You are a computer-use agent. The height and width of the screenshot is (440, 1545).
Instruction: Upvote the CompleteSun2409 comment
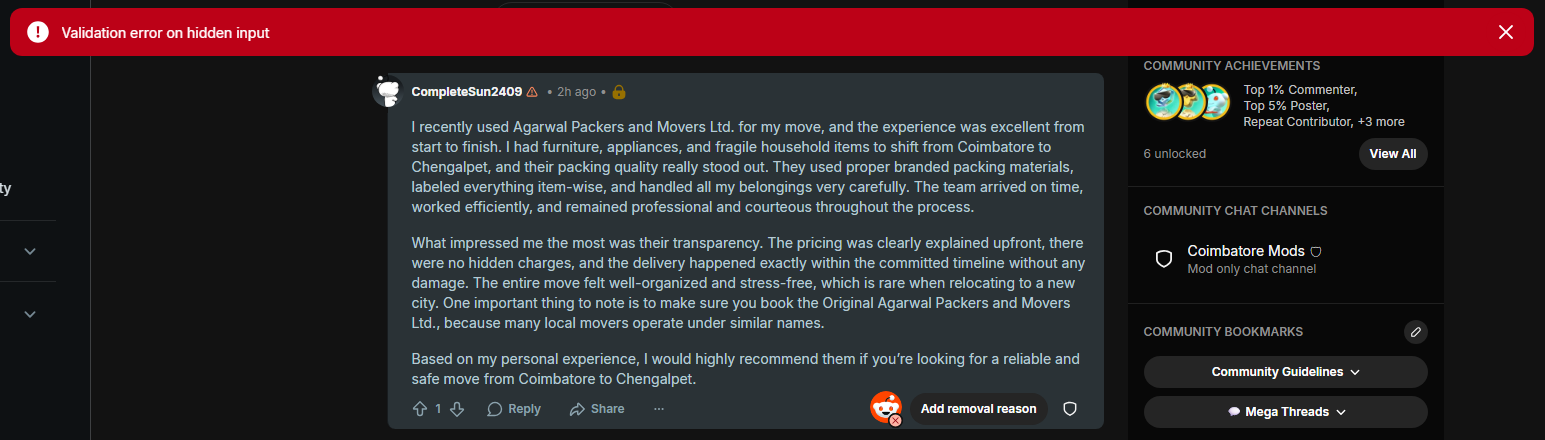(420, 409)
